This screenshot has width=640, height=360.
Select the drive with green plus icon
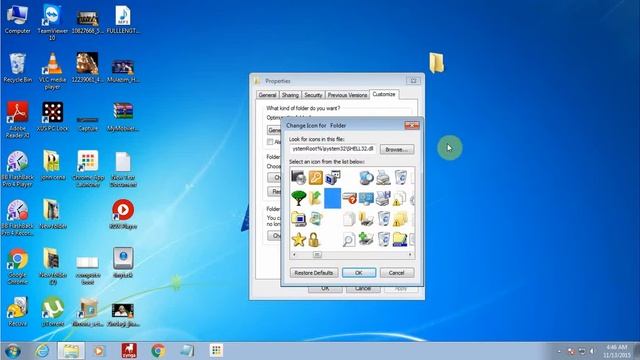point(366,239)
